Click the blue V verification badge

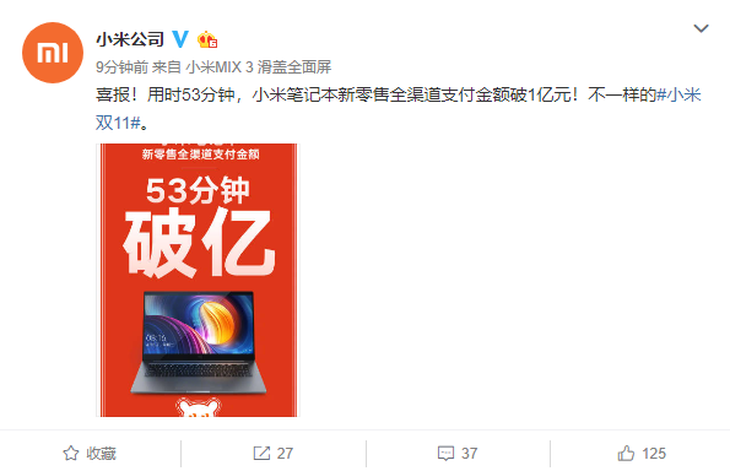pyautogui.click(x=181, y=39)
